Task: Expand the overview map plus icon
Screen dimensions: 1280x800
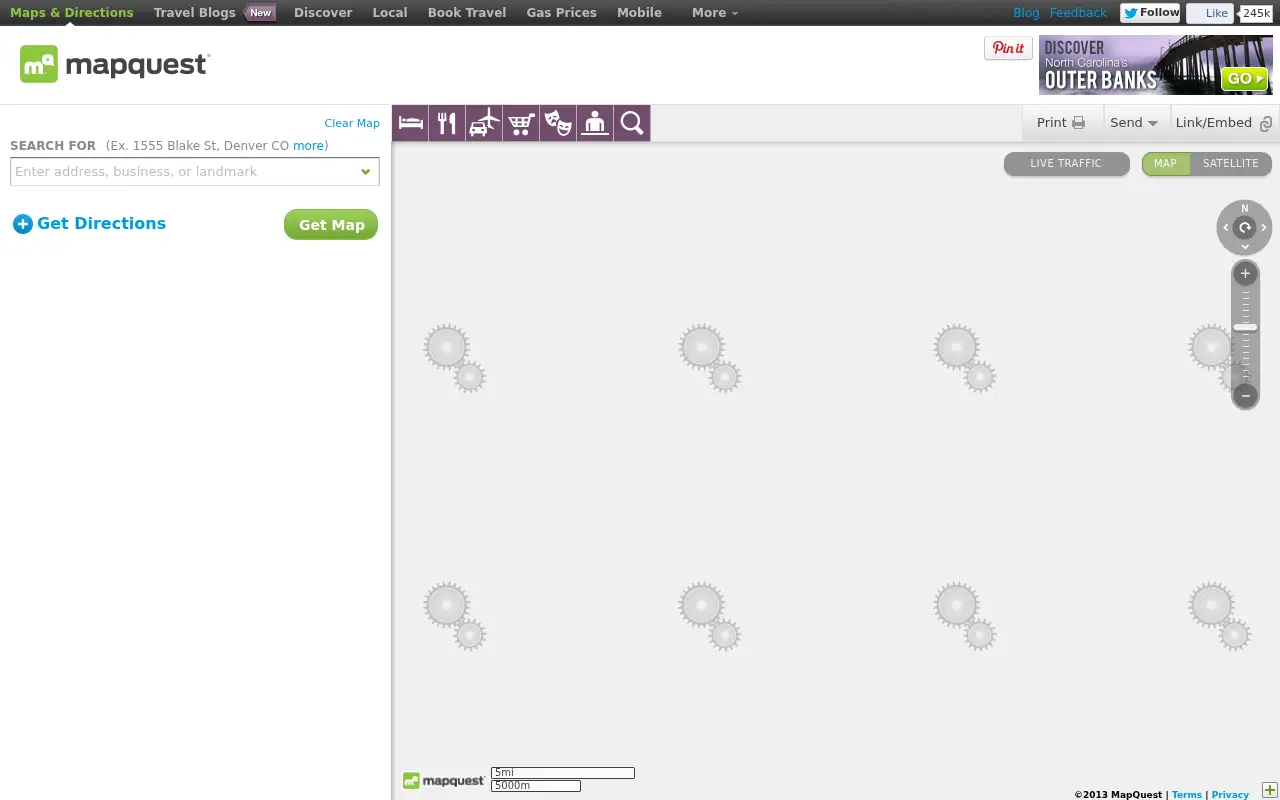Action: click(x=1270, y=791)
